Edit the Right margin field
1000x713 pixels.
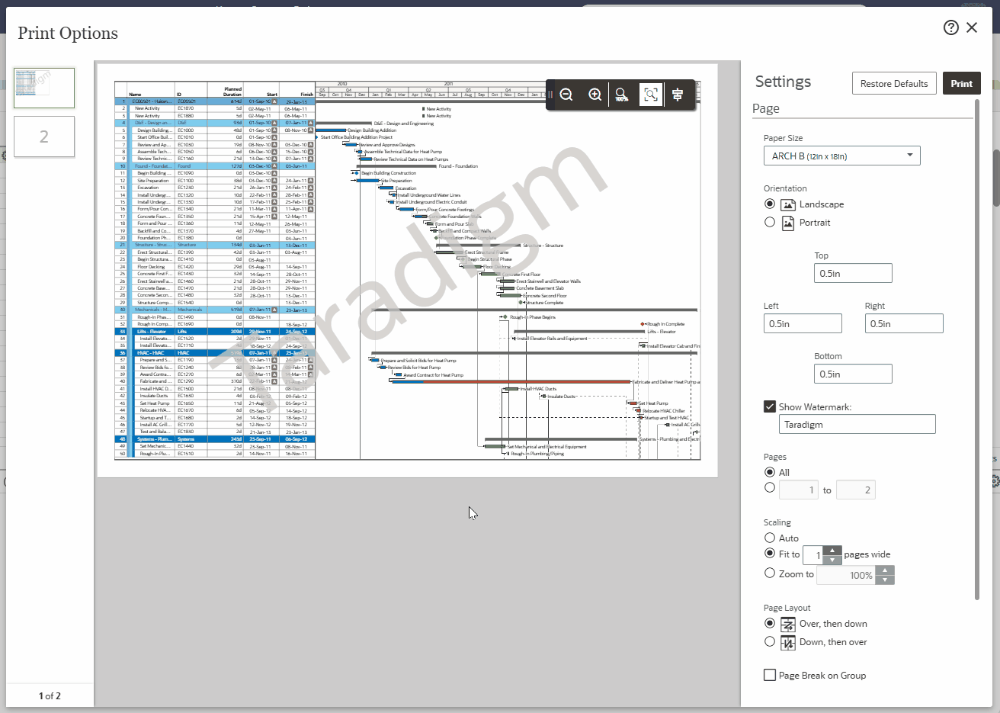pos(904,324)
